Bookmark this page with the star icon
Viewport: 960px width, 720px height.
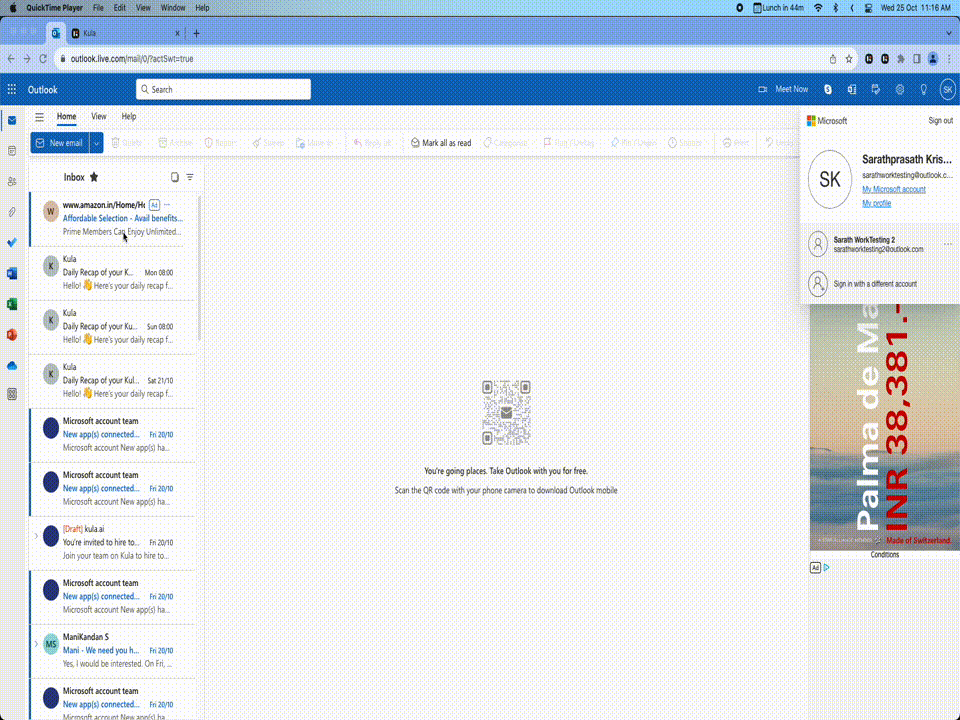click(849, 59)
